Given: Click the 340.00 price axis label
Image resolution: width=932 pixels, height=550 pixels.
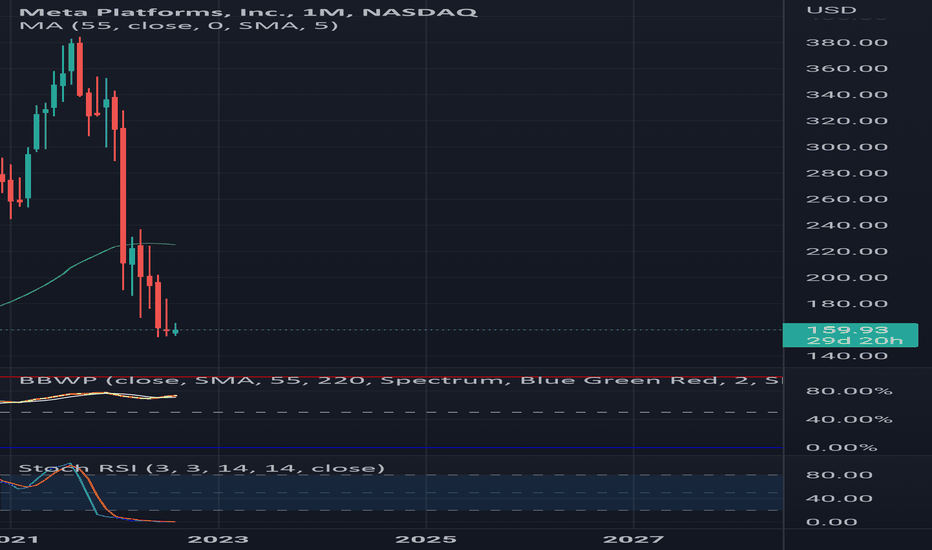Looking at the screenshot, I should click(846, 95).
